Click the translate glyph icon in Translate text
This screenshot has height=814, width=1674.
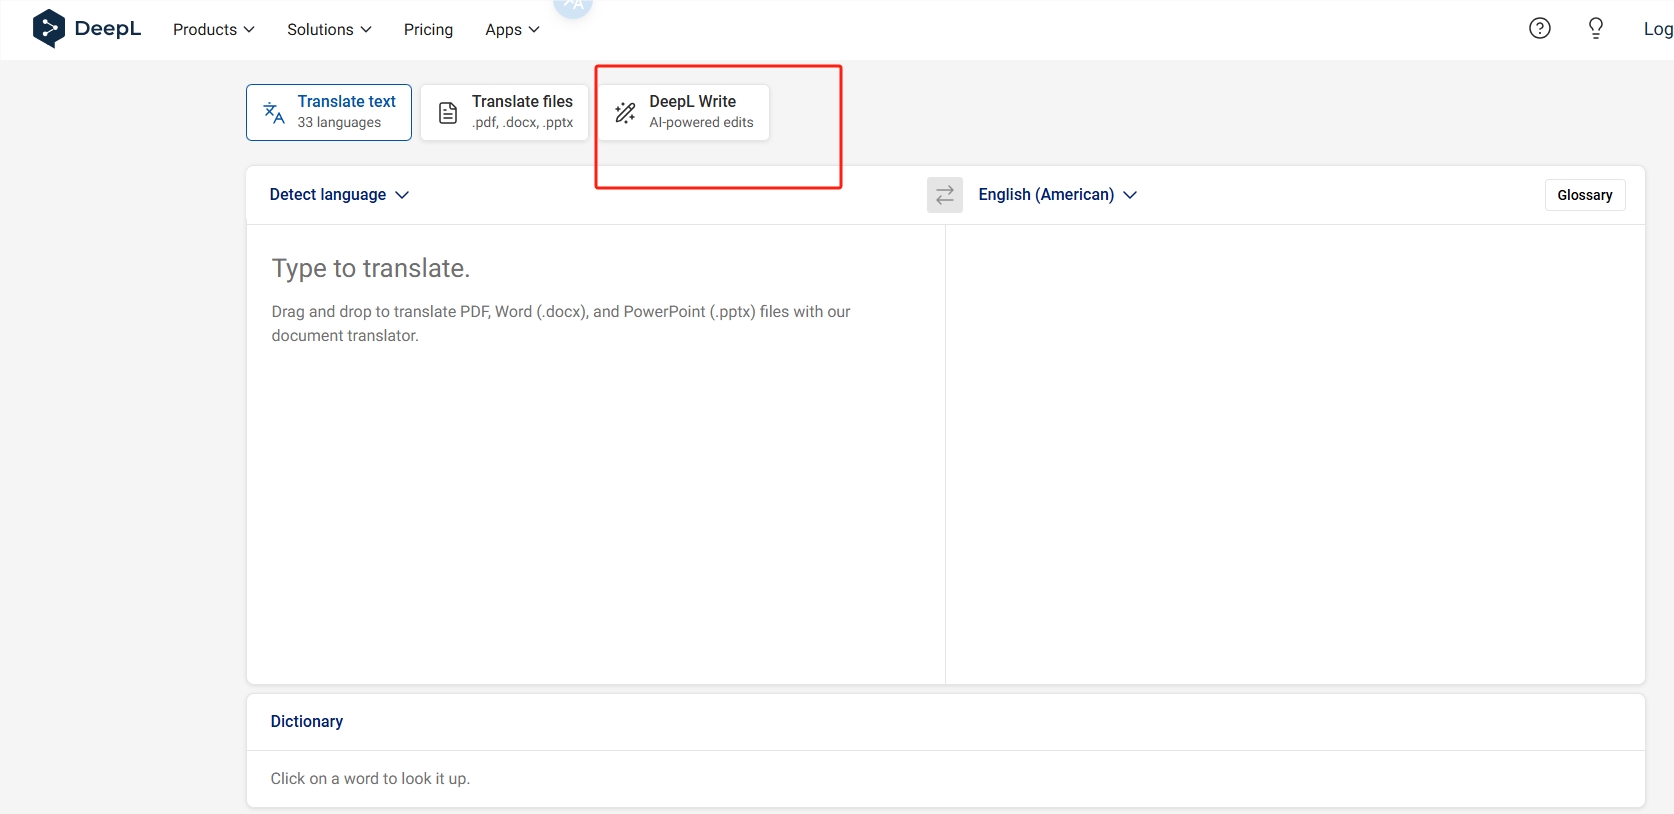tap(274, 113)
